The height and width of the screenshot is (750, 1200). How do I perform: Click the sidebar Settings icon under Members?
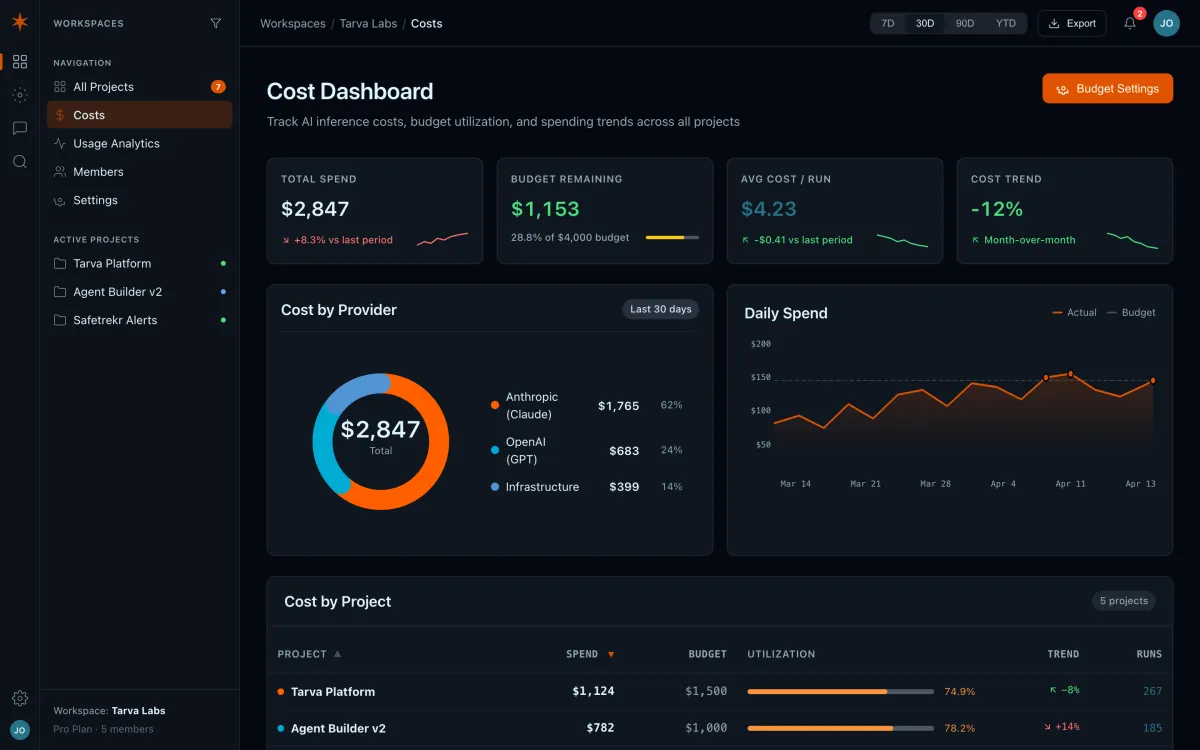(x=60, y=200)
